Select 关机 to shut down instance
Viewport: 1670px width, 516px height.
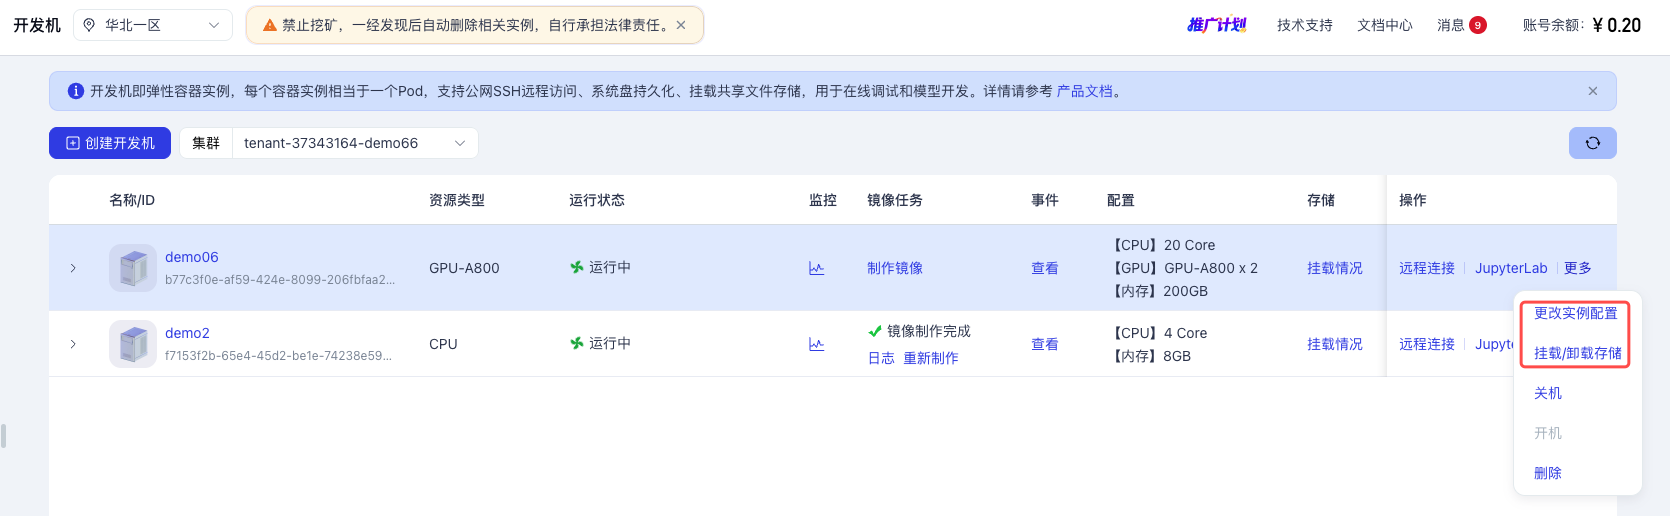tap(1547, 393)
